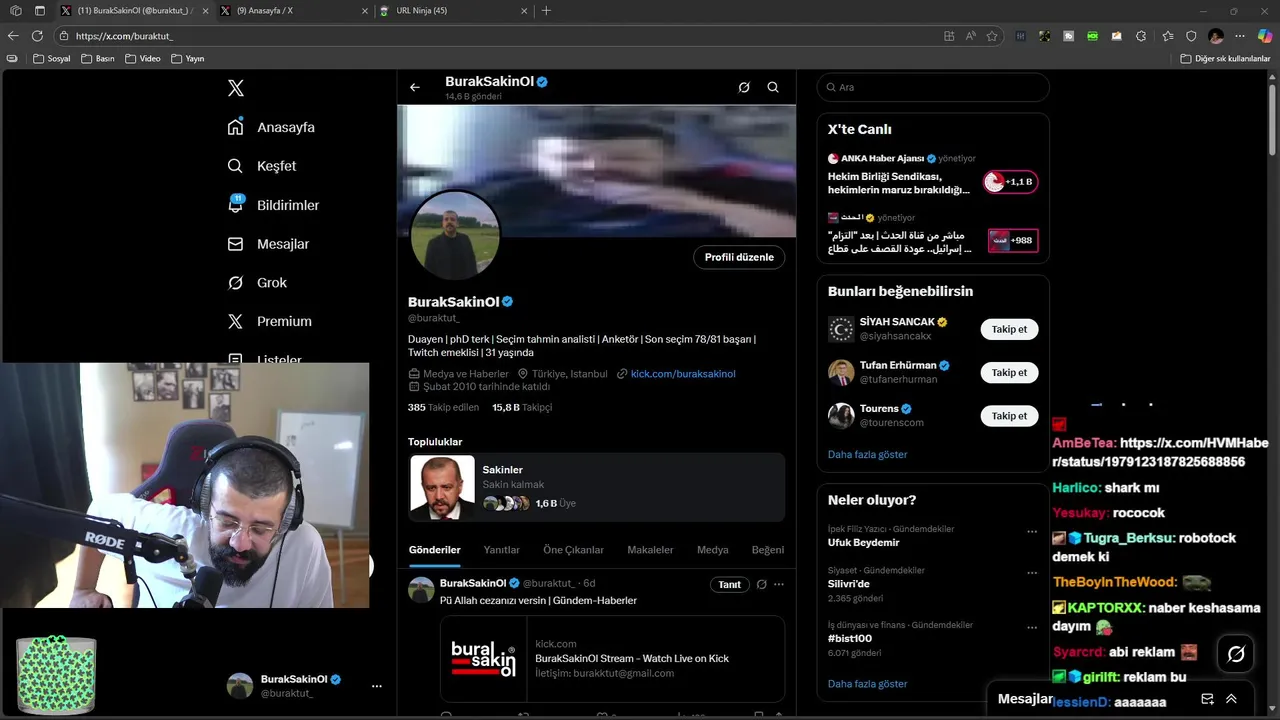The width and height of the screenshot is (1280, 720).
Task: Click Tanıt button on the post
Action: coord(730,584)
